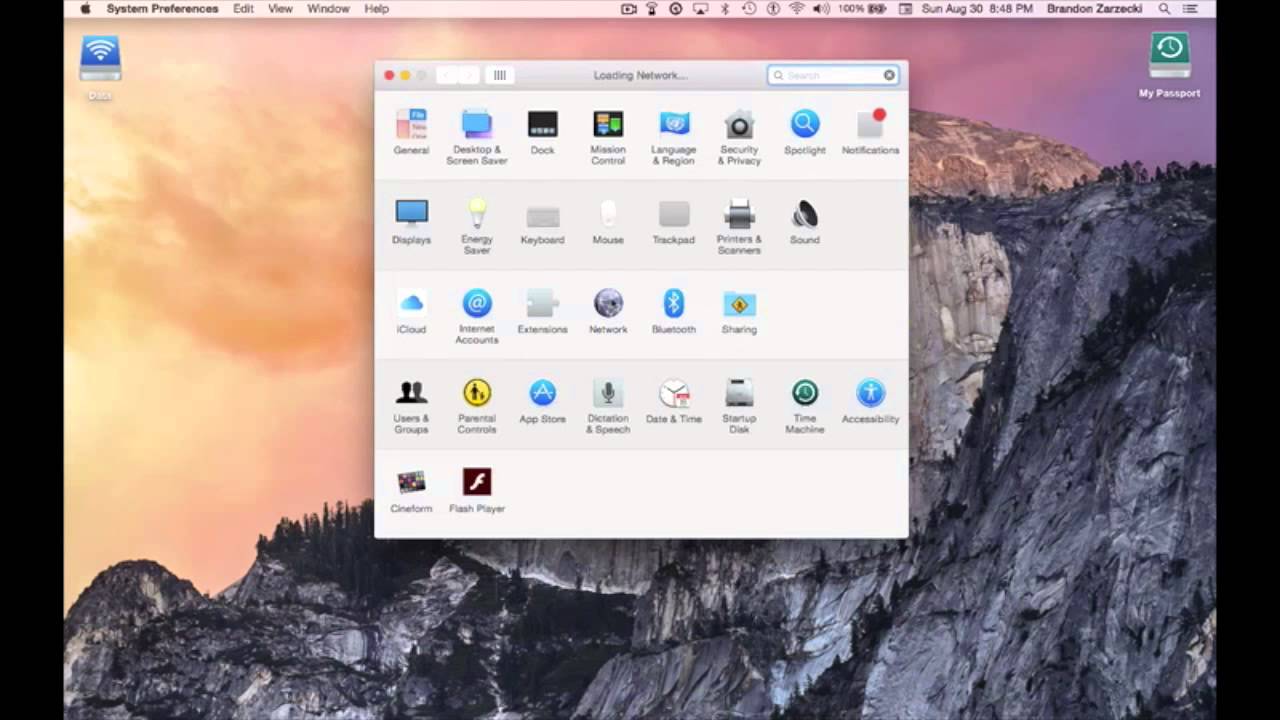Open Parental Controls pane
1280x720 pixels.
[477, 406]
